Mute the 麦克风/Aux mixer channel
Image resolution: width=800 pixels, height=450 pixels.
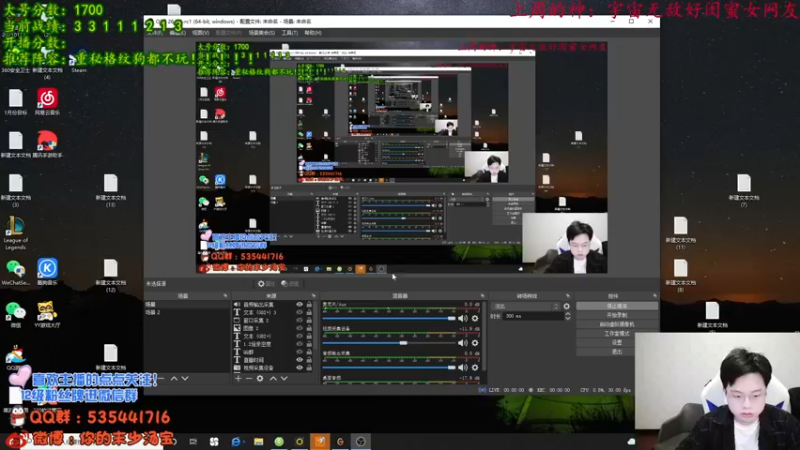[463, 318]
